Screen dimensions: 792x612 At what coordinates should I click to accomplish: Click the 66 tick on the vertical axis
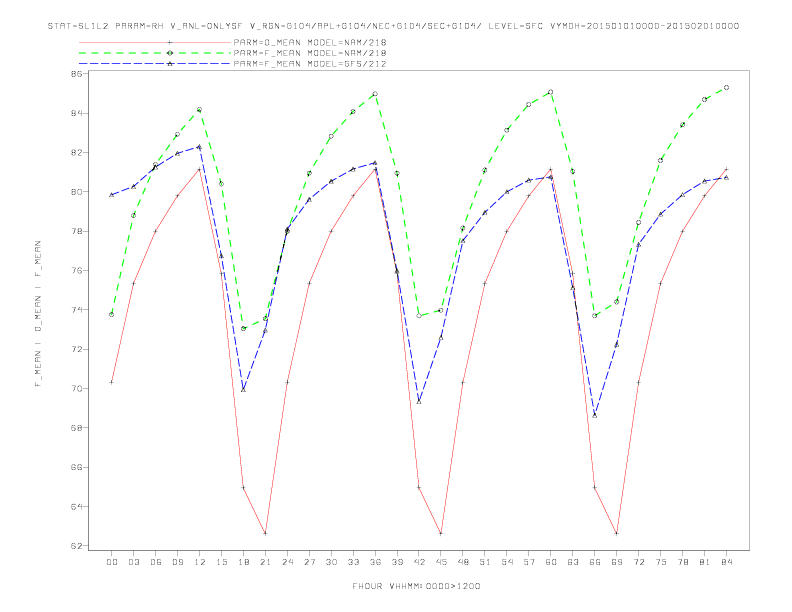click(x=76, y=467)
